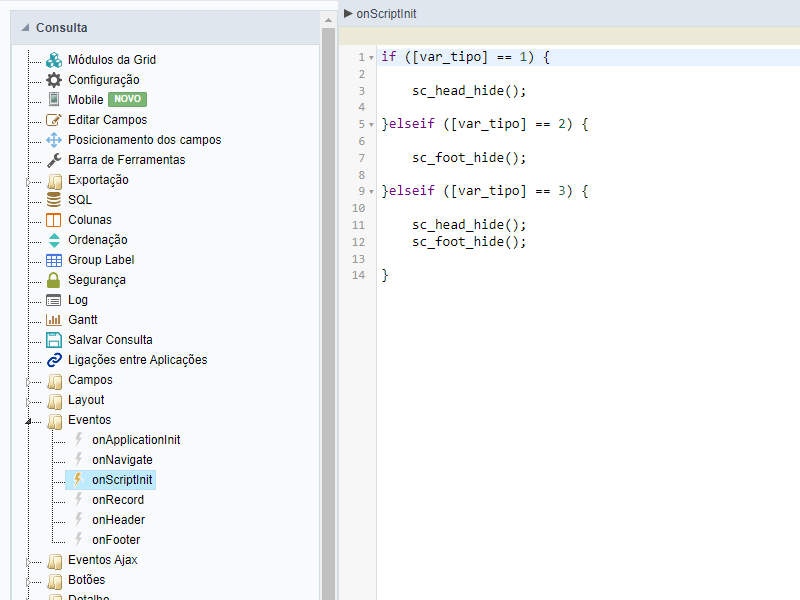800x600 pixels.
Task: Open Módulos da Grid settings
Action: tap(112, 60)
